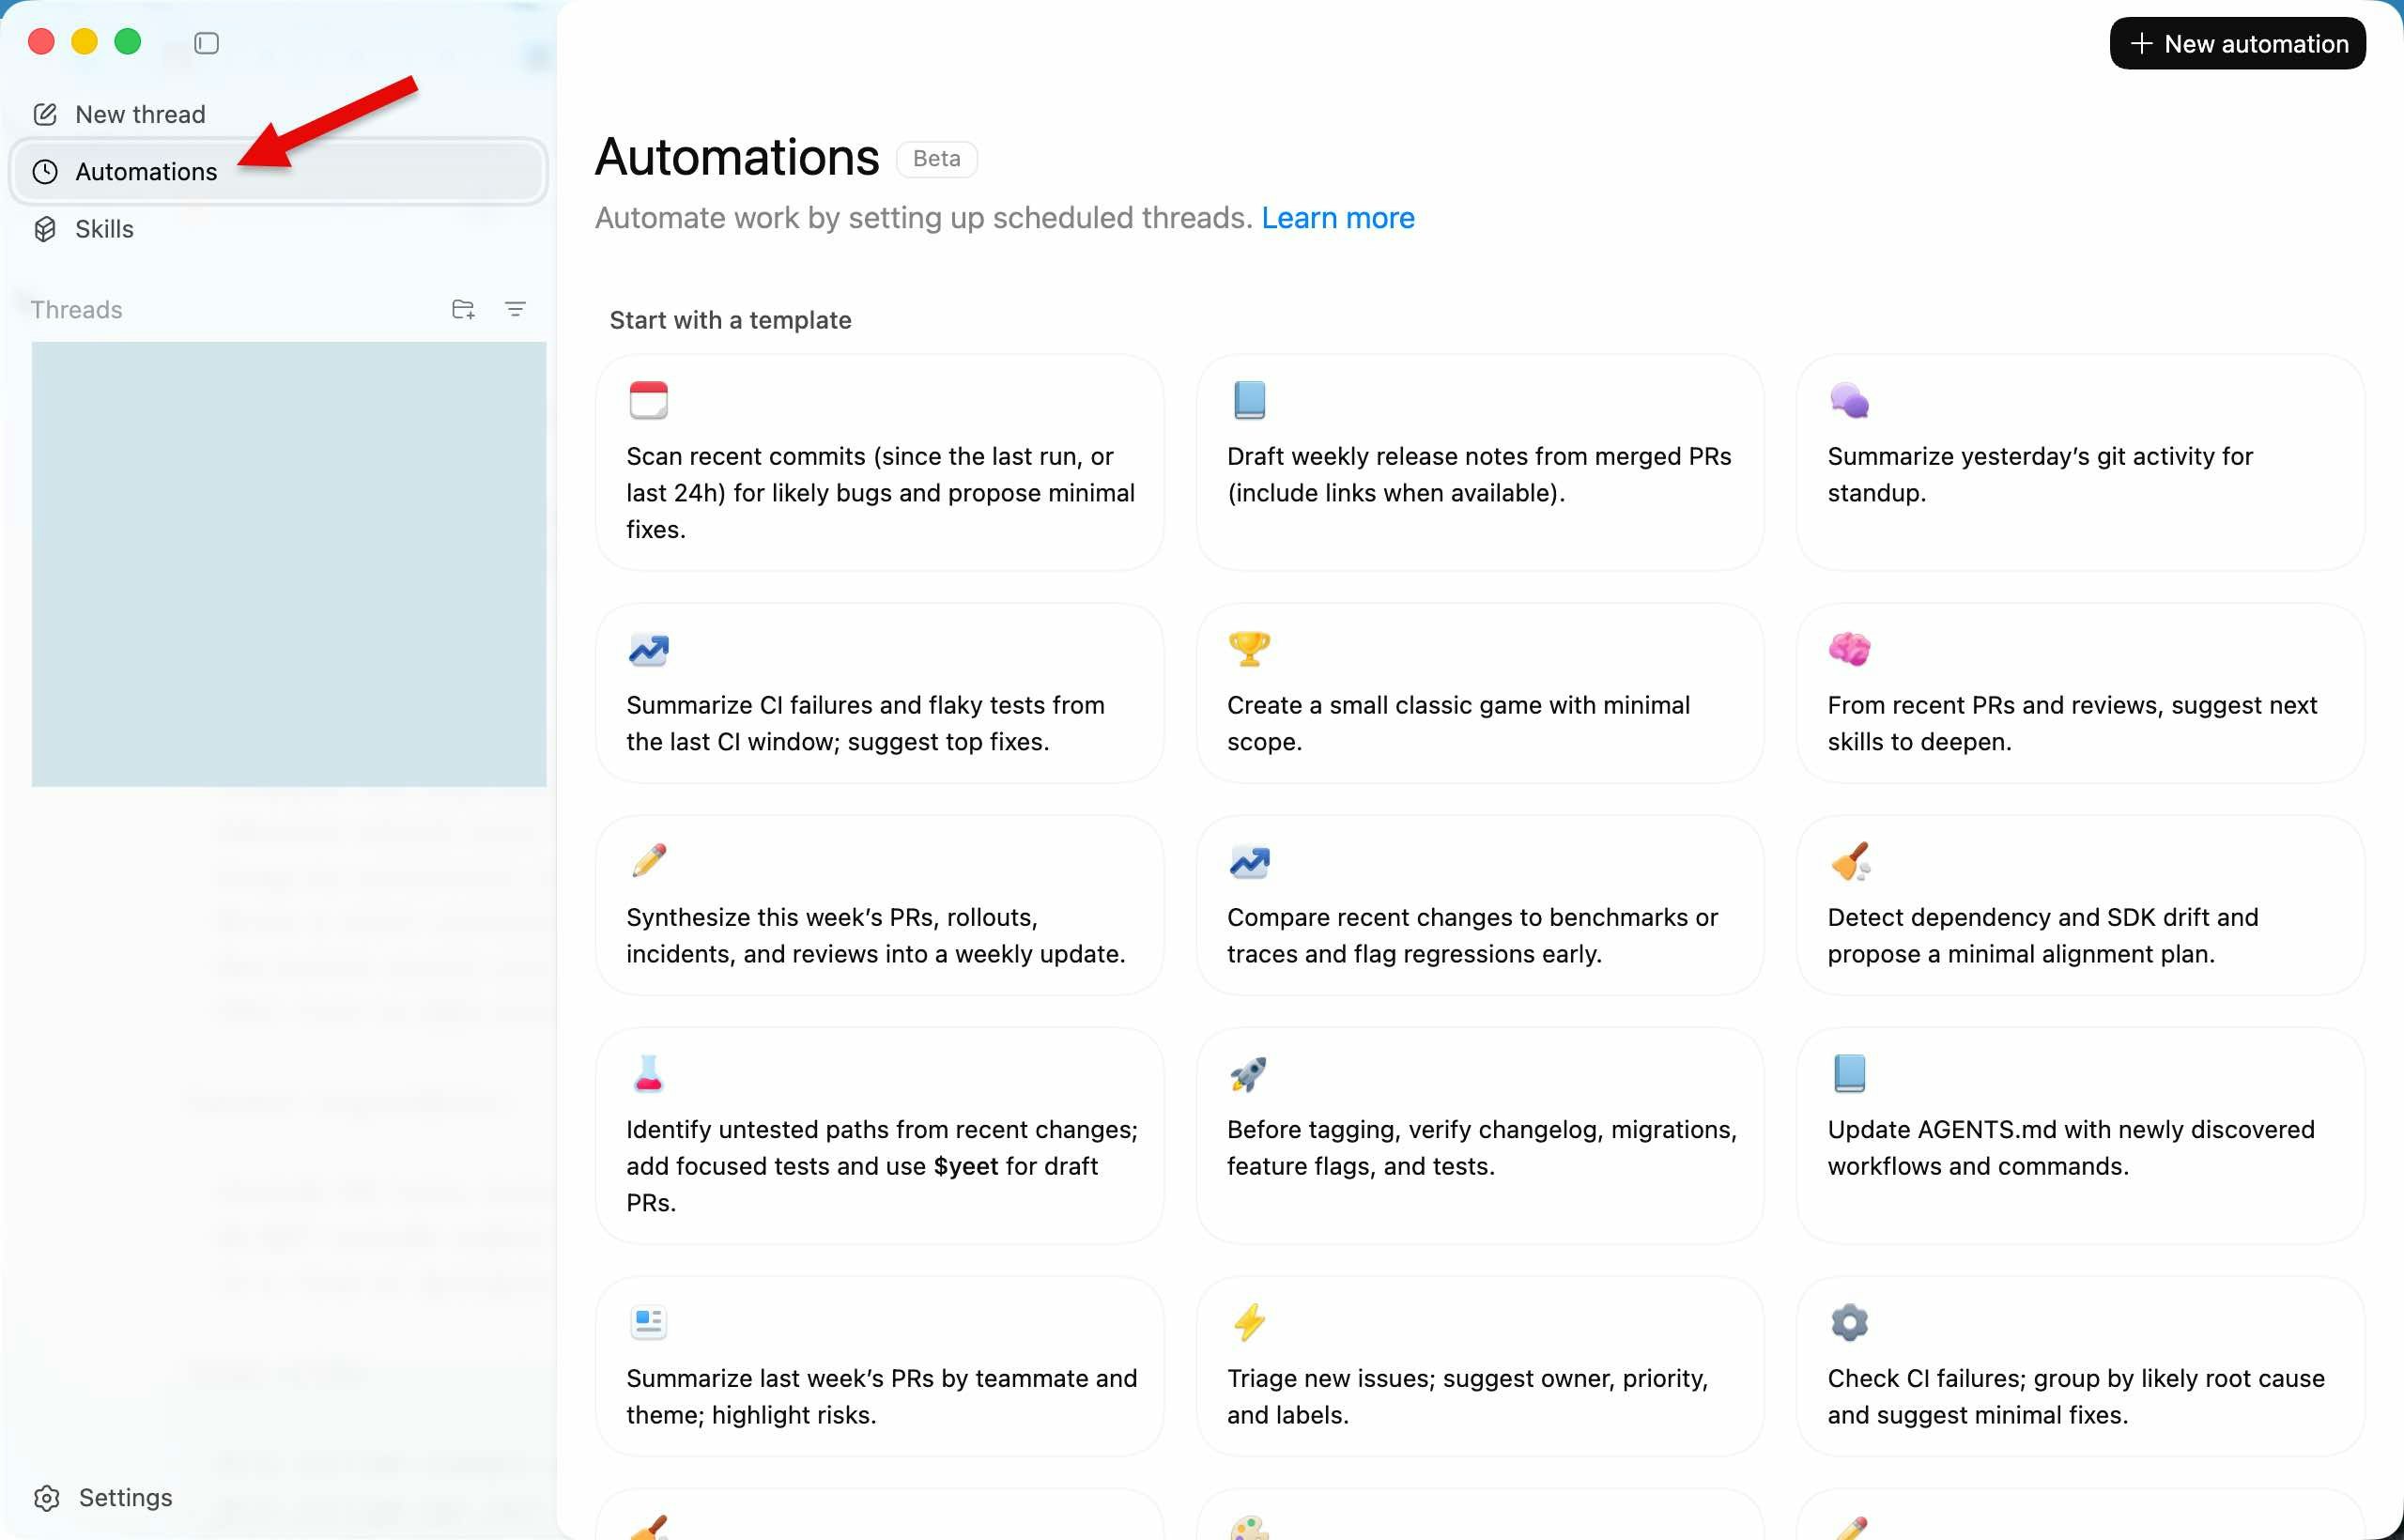Toggle the sidebar panel icon
The height and width of the screenshot is (1540, 2404).
(206, 43)
